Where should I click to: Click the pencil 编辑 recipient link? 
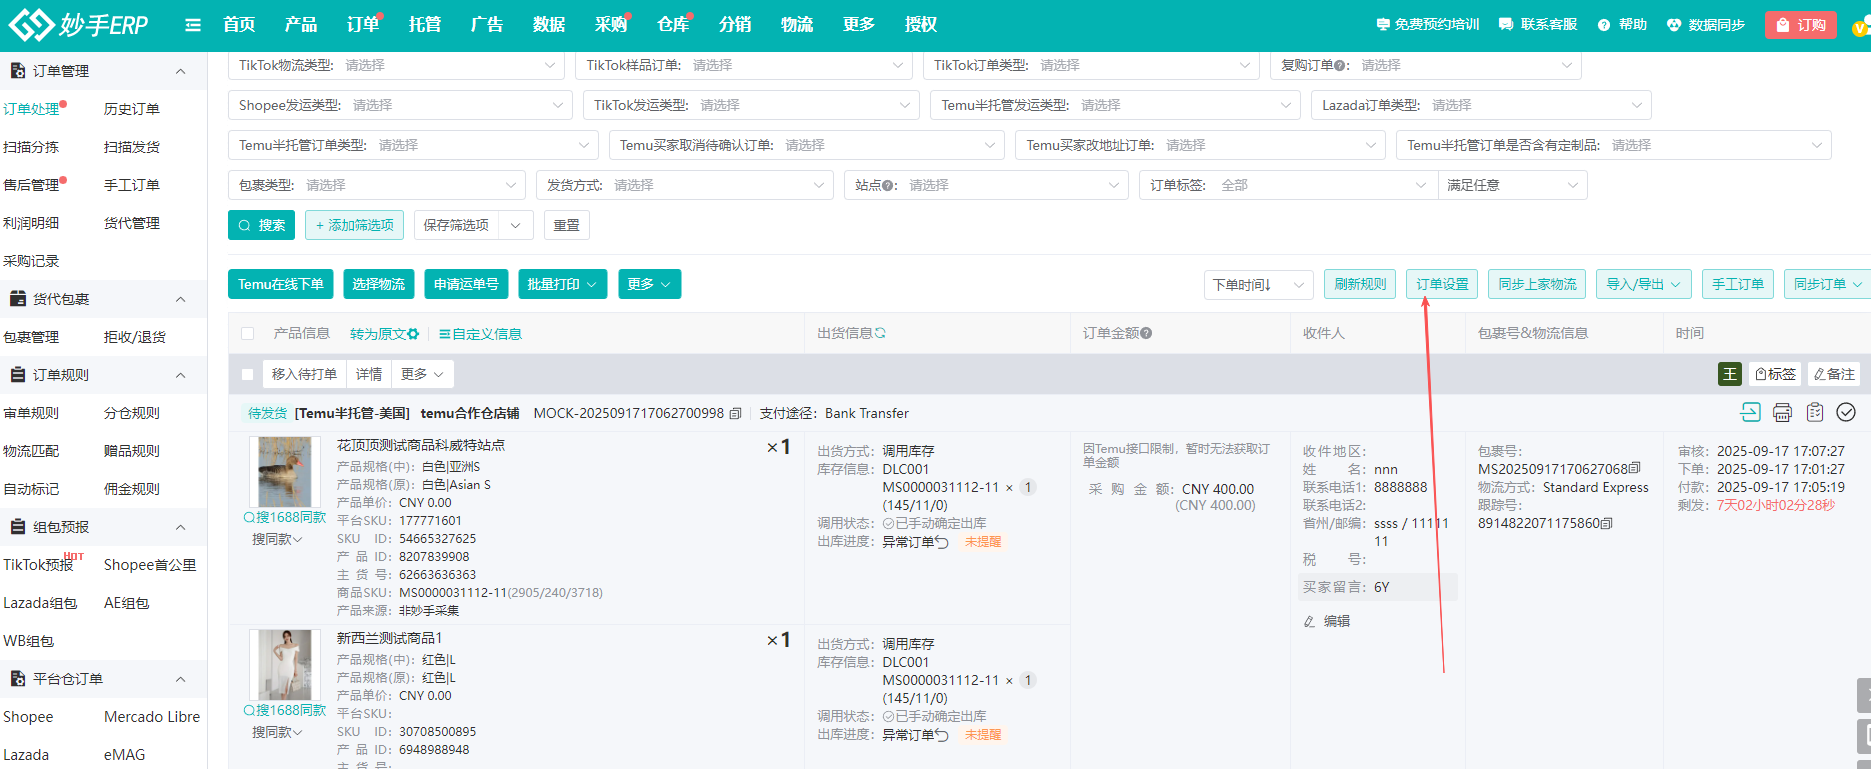coord(1327,621)
